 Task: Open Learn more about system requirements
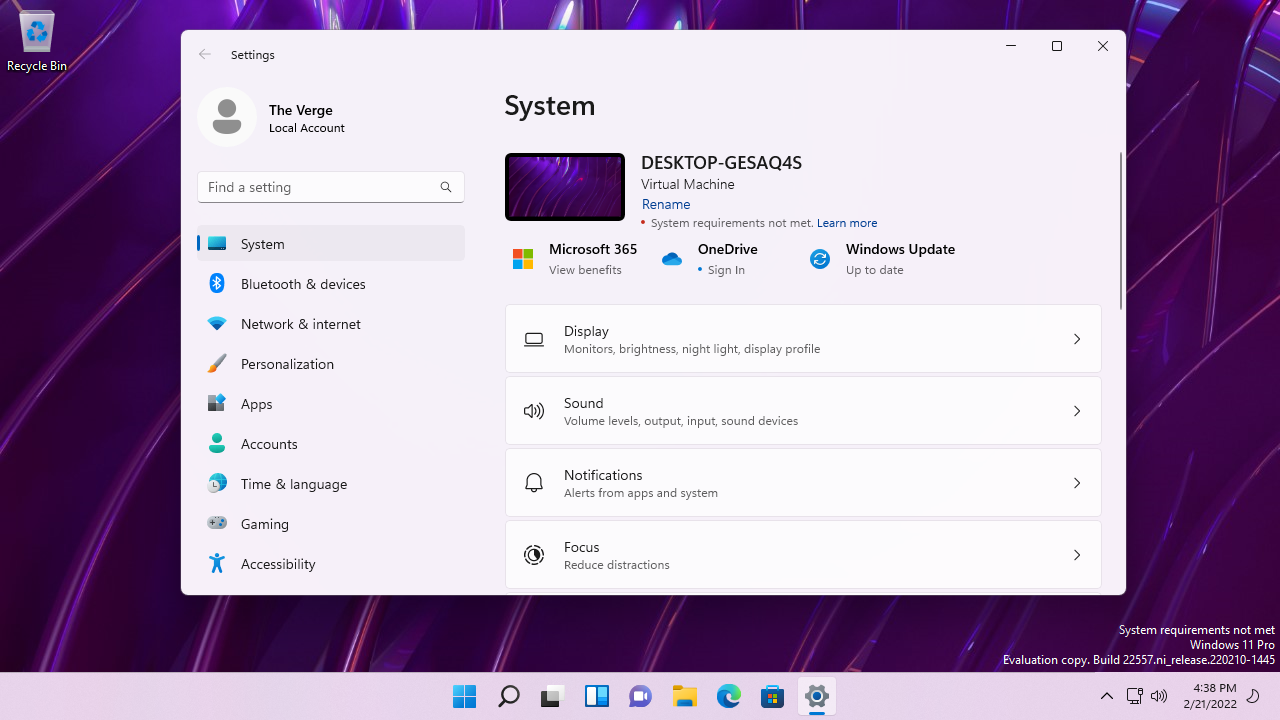coord(846,222)
